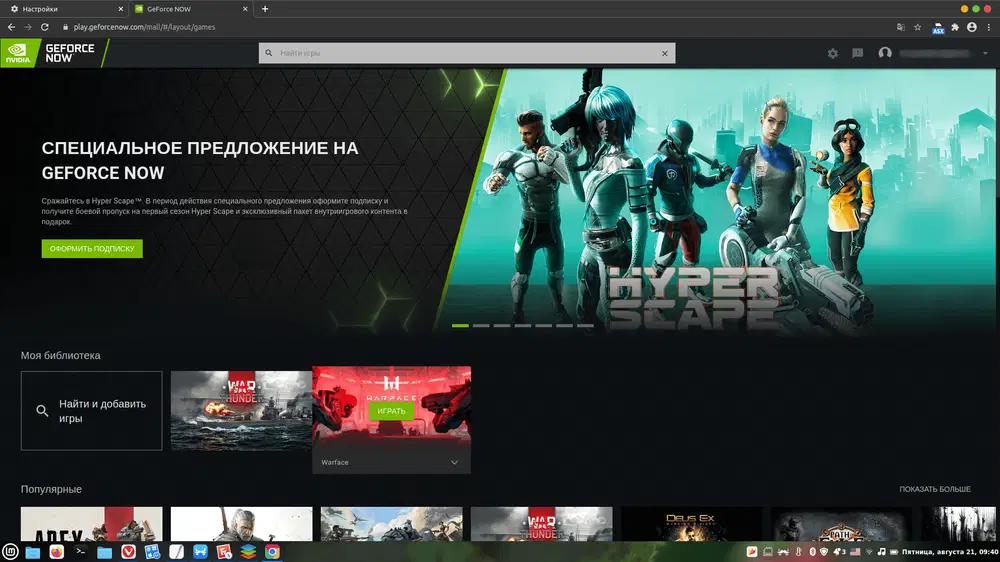Open the Chrome profile icon

click(971, 27)
